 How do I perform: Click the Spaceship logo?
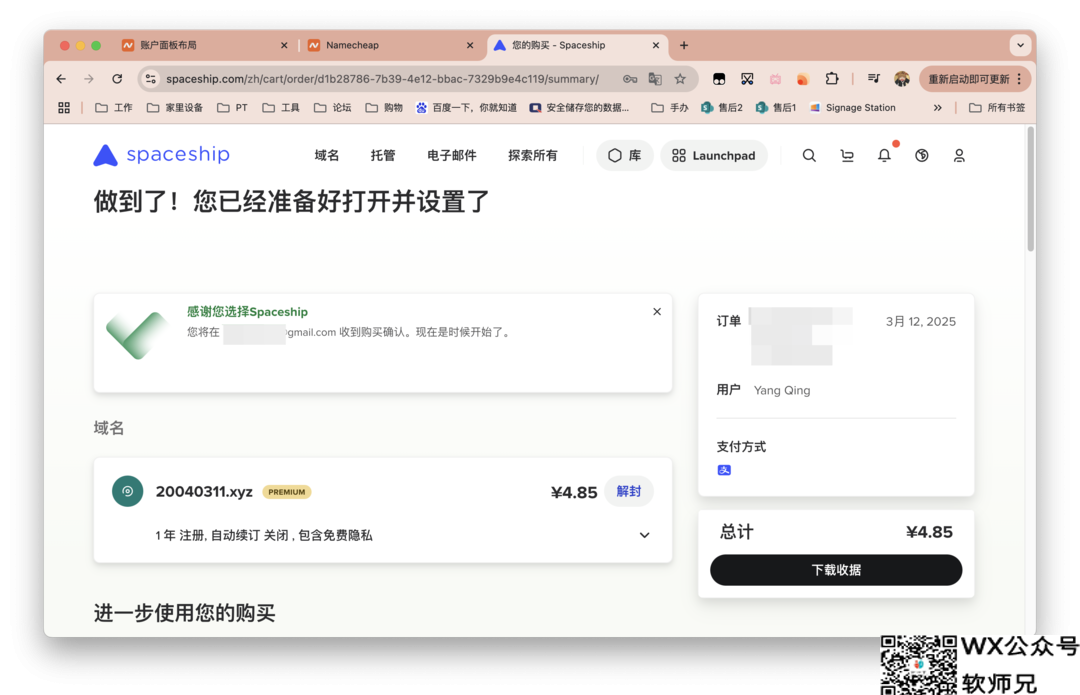click(161, 155)
